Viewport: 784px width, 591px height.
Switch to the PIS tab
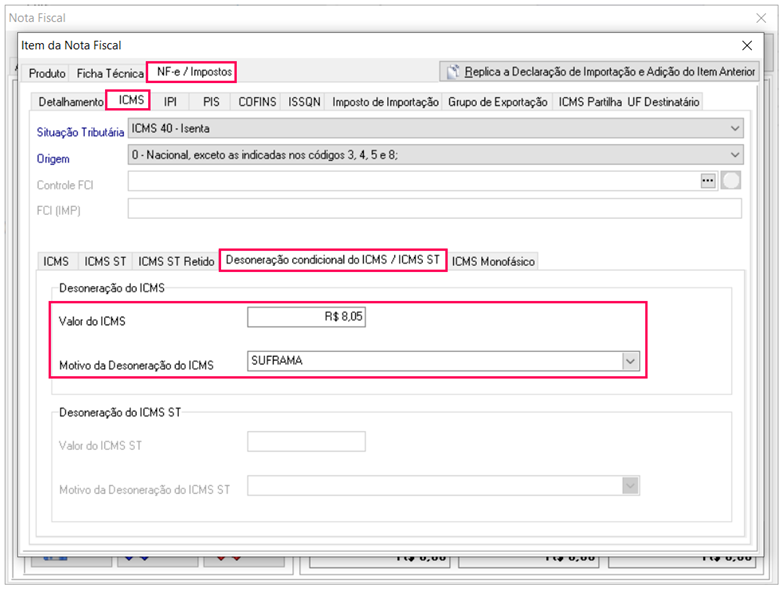point(211,102)
